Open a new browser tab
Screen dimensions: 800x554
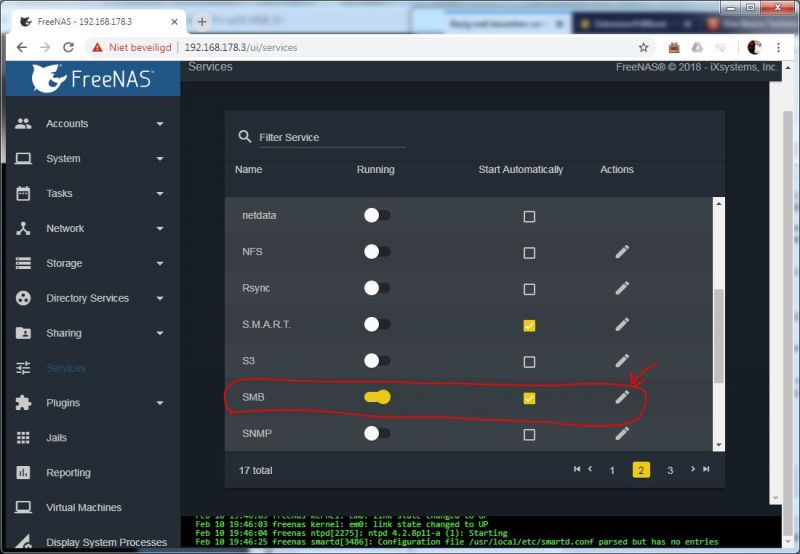[x=202, y=22]
